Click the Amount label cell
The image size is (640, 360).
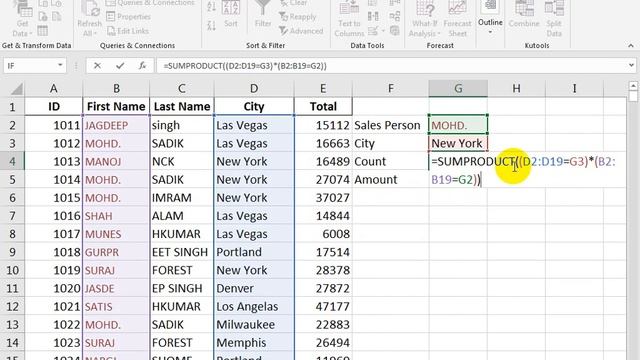tap(391, 180)
